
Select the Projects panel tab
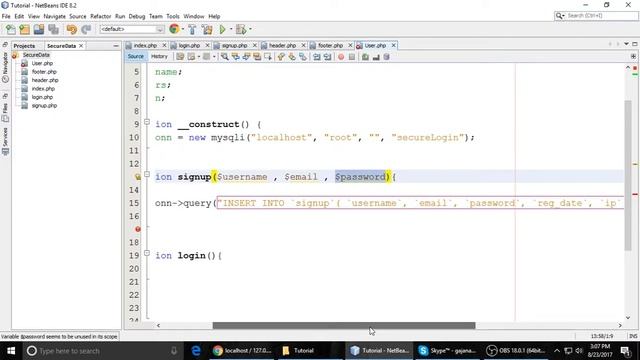pos(24,46)
